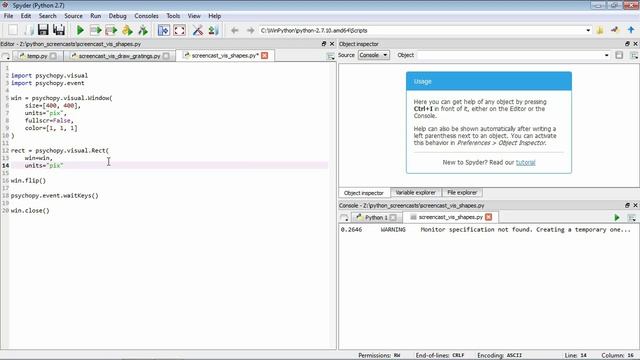
Task: Run the script with the green play icon
Action: click(80, 30)
